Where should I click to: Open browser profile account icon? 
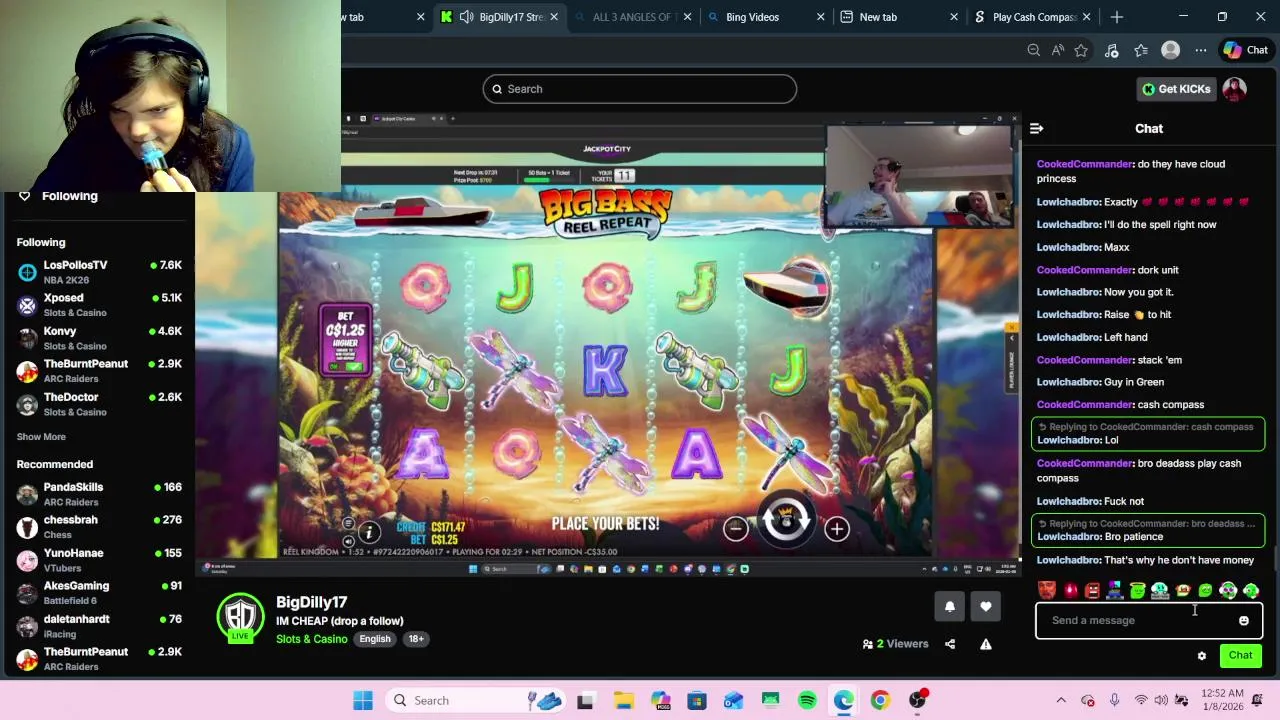pyautogui.click(x=1170, y=50)
